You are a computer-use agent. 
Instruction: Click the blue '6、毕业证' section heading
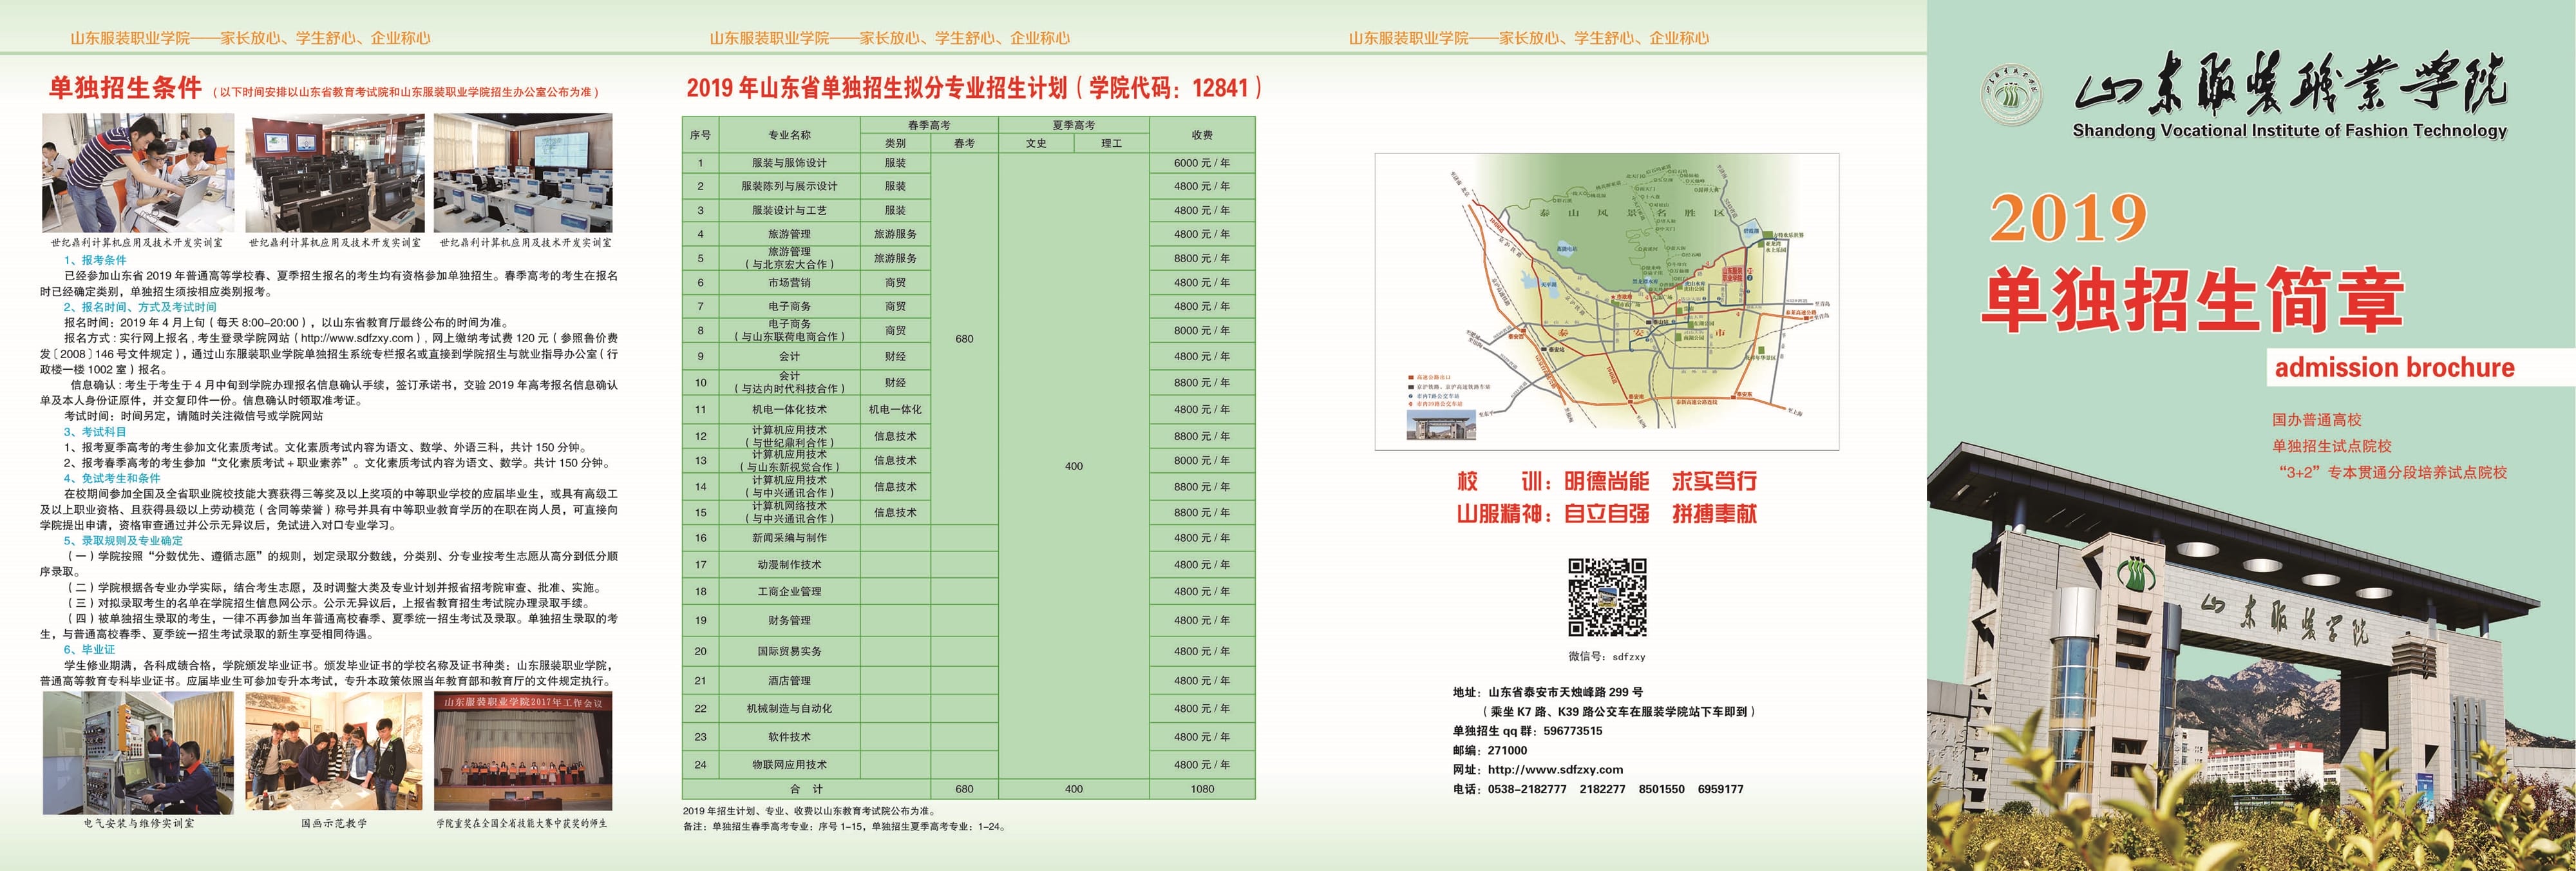pos(89,650)
